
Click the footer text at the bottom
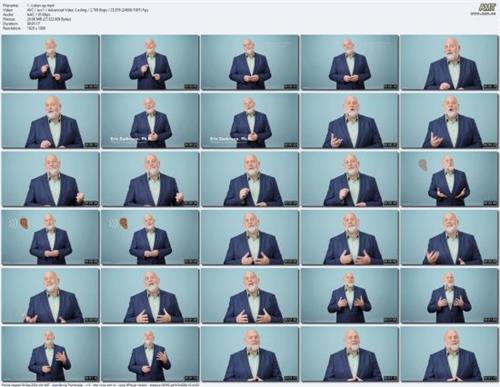(100, 384)
